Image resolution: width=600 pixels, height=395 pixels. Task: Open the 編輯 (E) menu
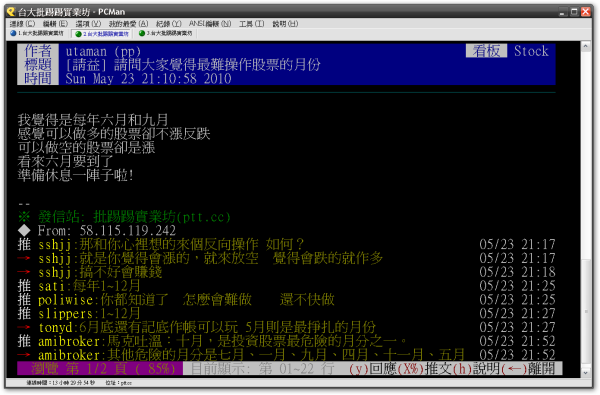click(x=55, y=24)
